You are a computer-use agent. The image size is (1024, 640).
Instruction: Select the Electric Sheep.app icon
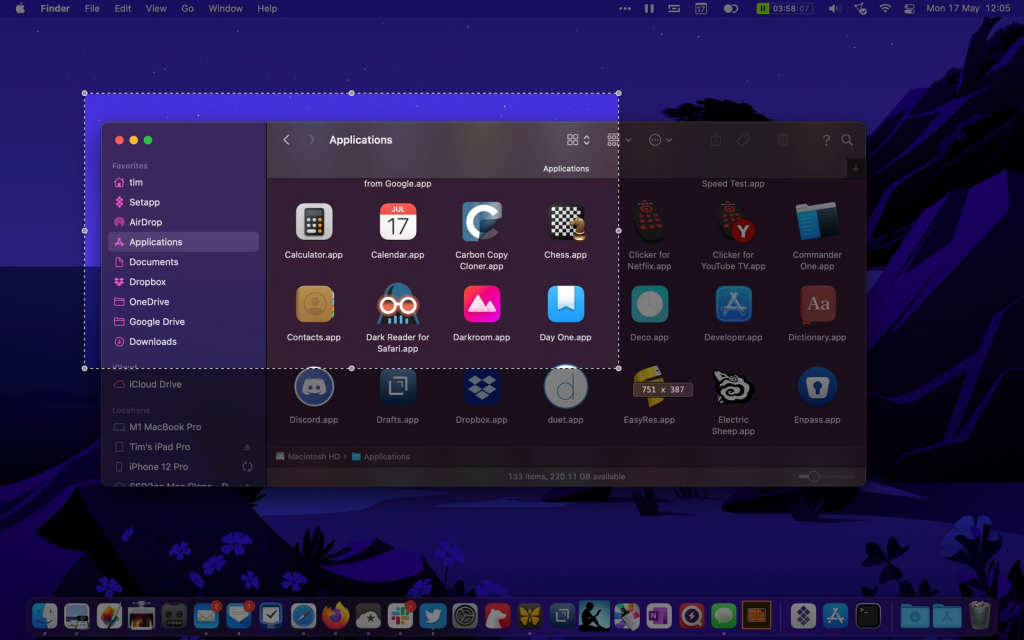733,387
